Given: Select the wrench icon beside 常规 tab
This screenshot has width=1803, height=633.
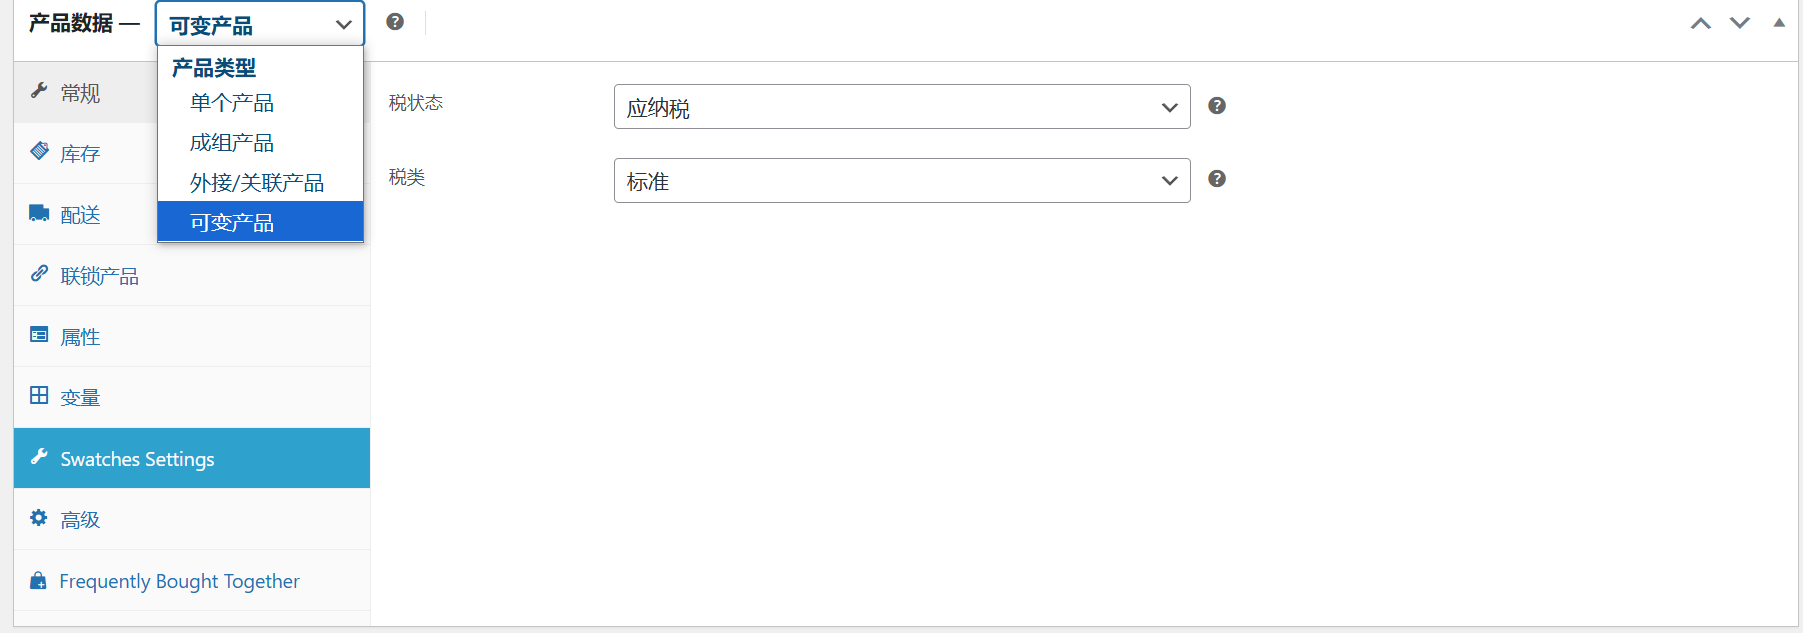Looking at the screenshot, I should pyautogui.click(x=38, y=92).
